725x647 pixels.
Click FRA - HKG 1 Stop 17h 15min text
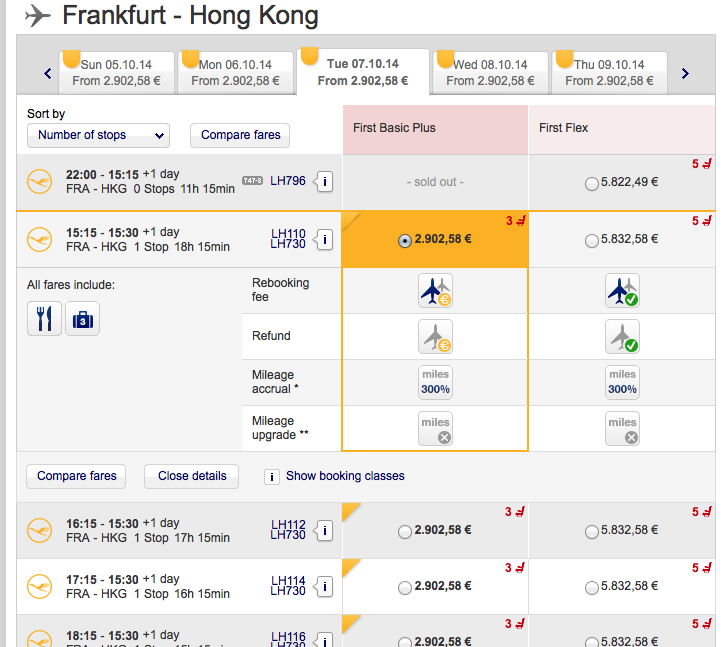point(148,538)
